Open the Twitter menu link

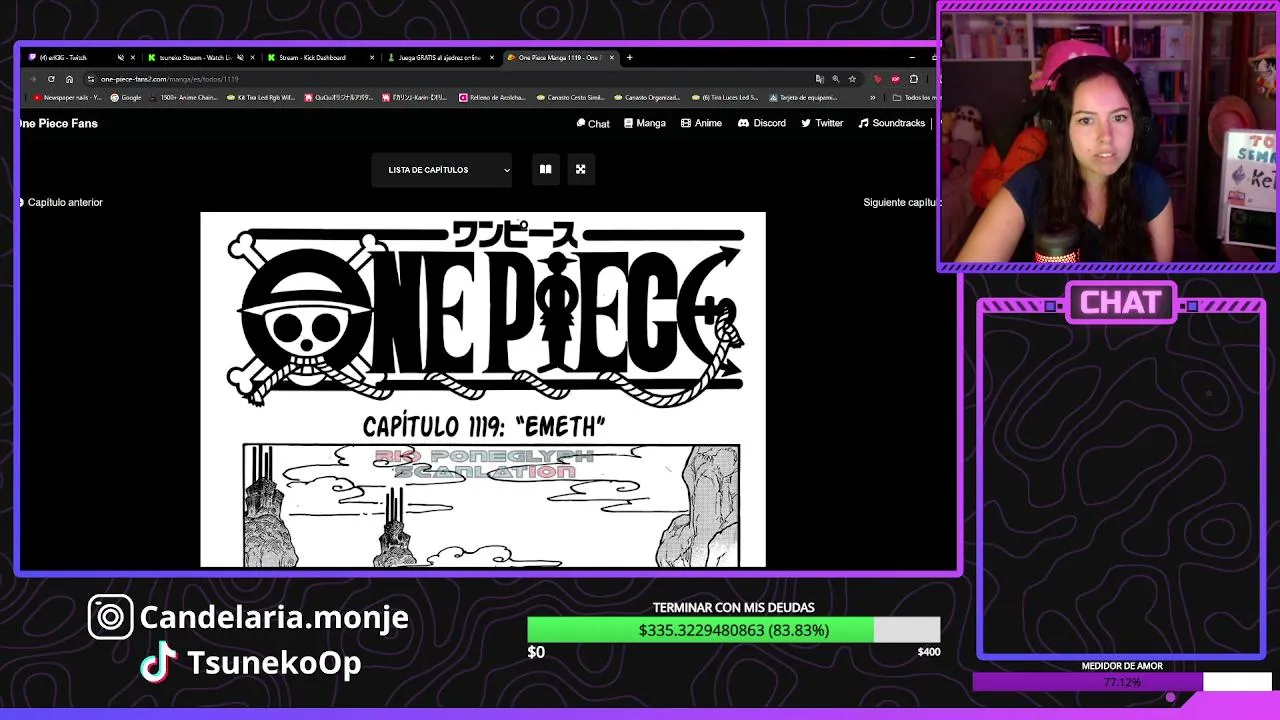[822, 124]
